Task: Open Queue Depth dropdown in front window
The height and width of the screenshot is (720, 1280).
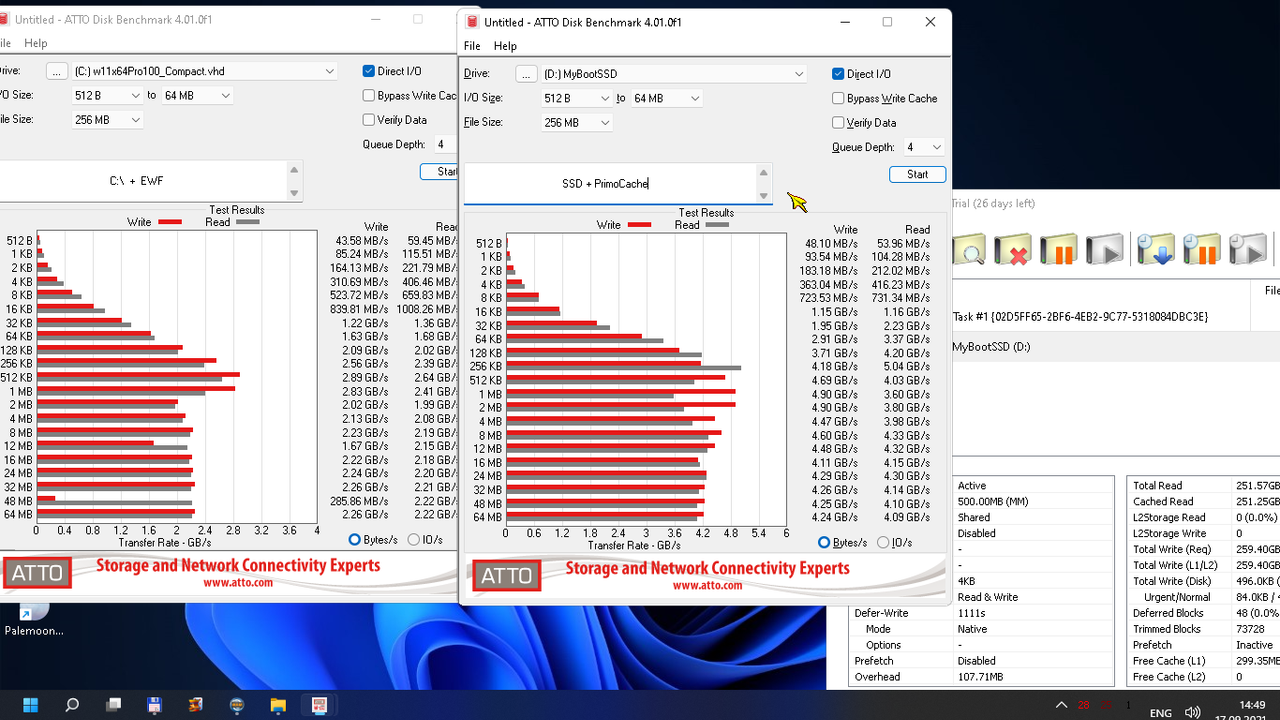Action: coord(923,147)
